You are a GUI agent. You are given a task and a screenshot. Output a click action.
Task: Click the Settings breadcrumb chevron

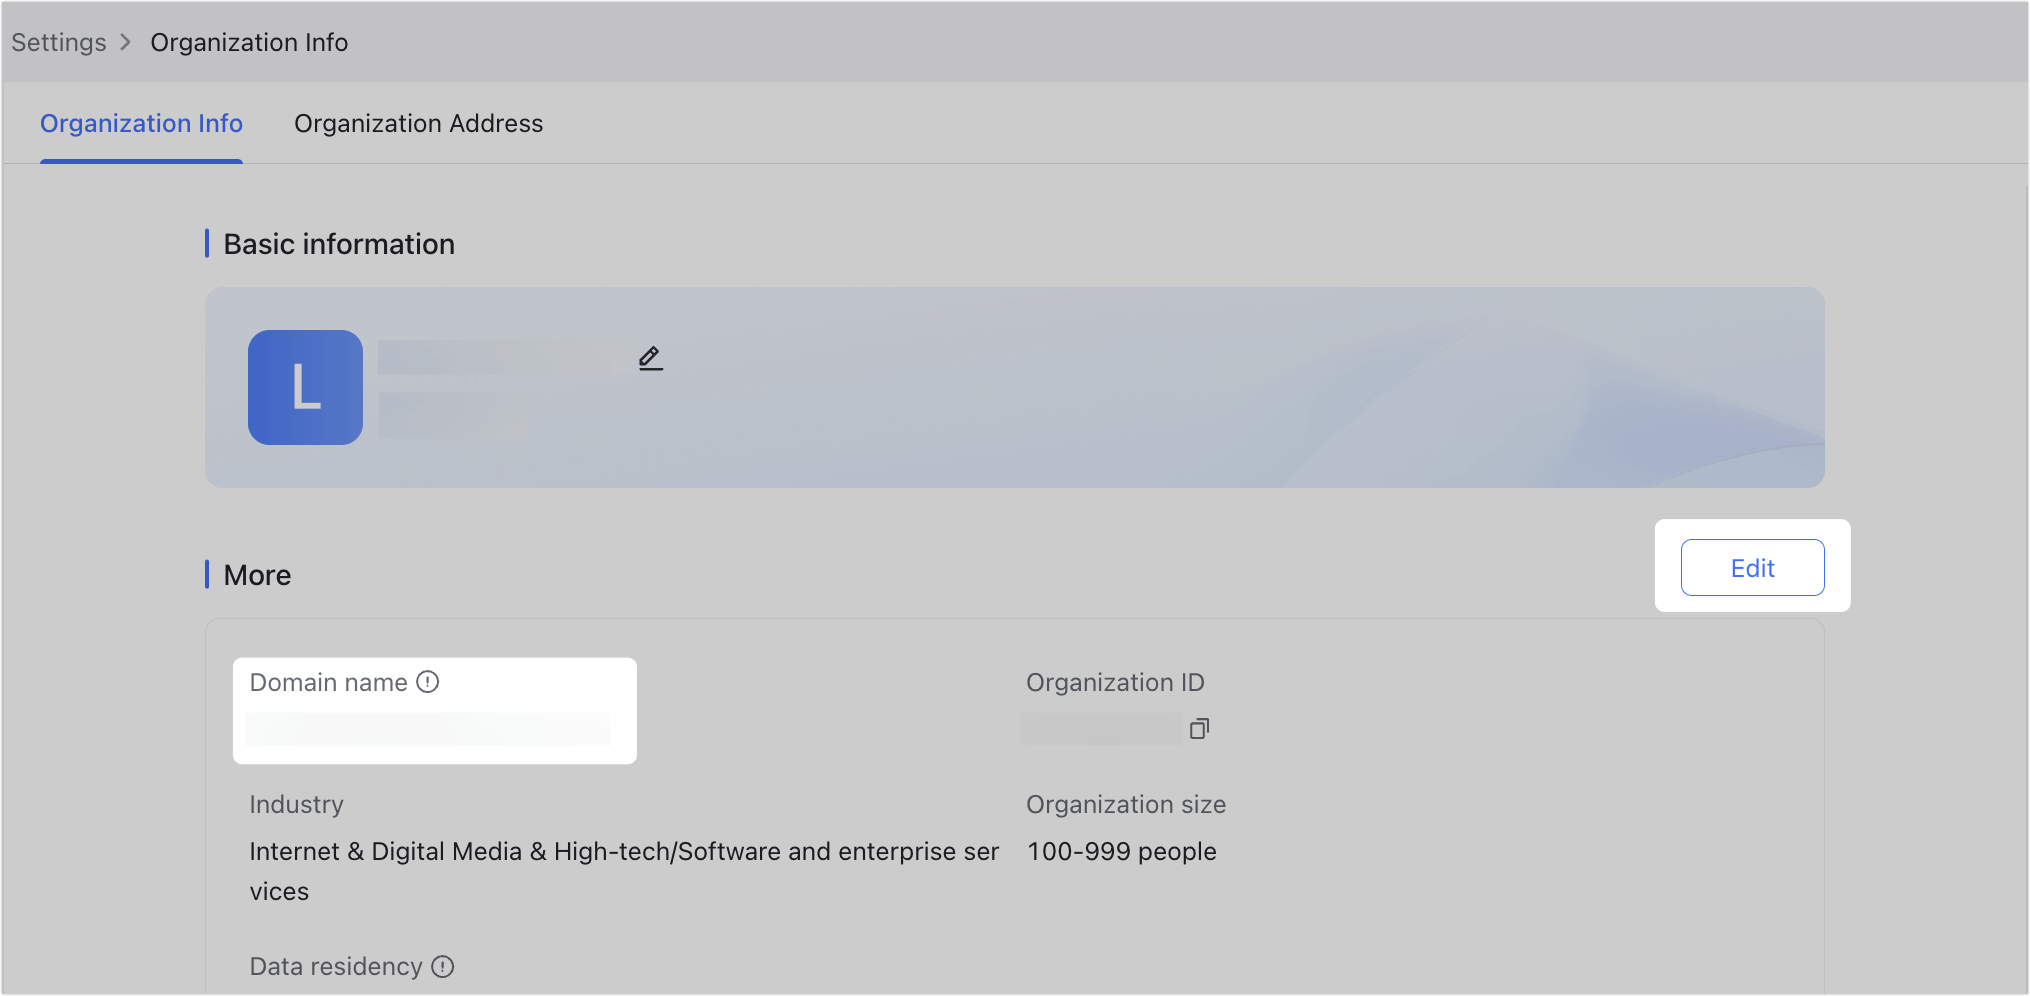(x=127, y=42)
